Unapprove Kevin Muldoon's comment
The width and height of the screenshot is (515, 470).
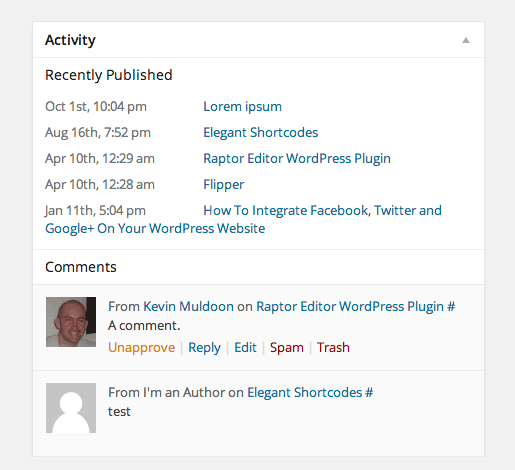click(141, 348)
